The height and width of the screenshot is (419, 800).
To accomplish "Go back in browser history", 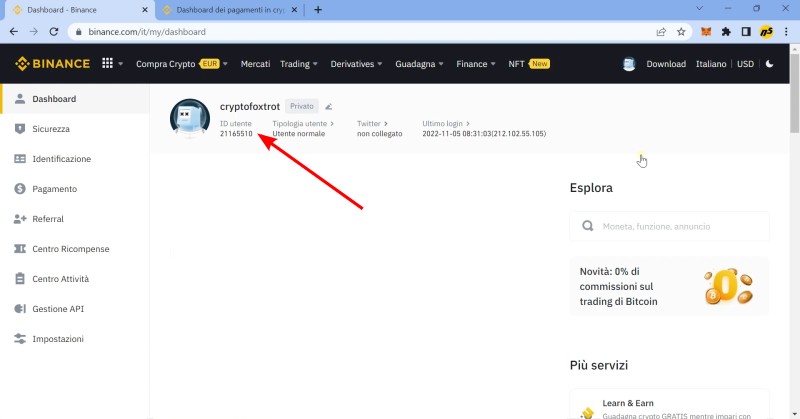I will (14, 32).
